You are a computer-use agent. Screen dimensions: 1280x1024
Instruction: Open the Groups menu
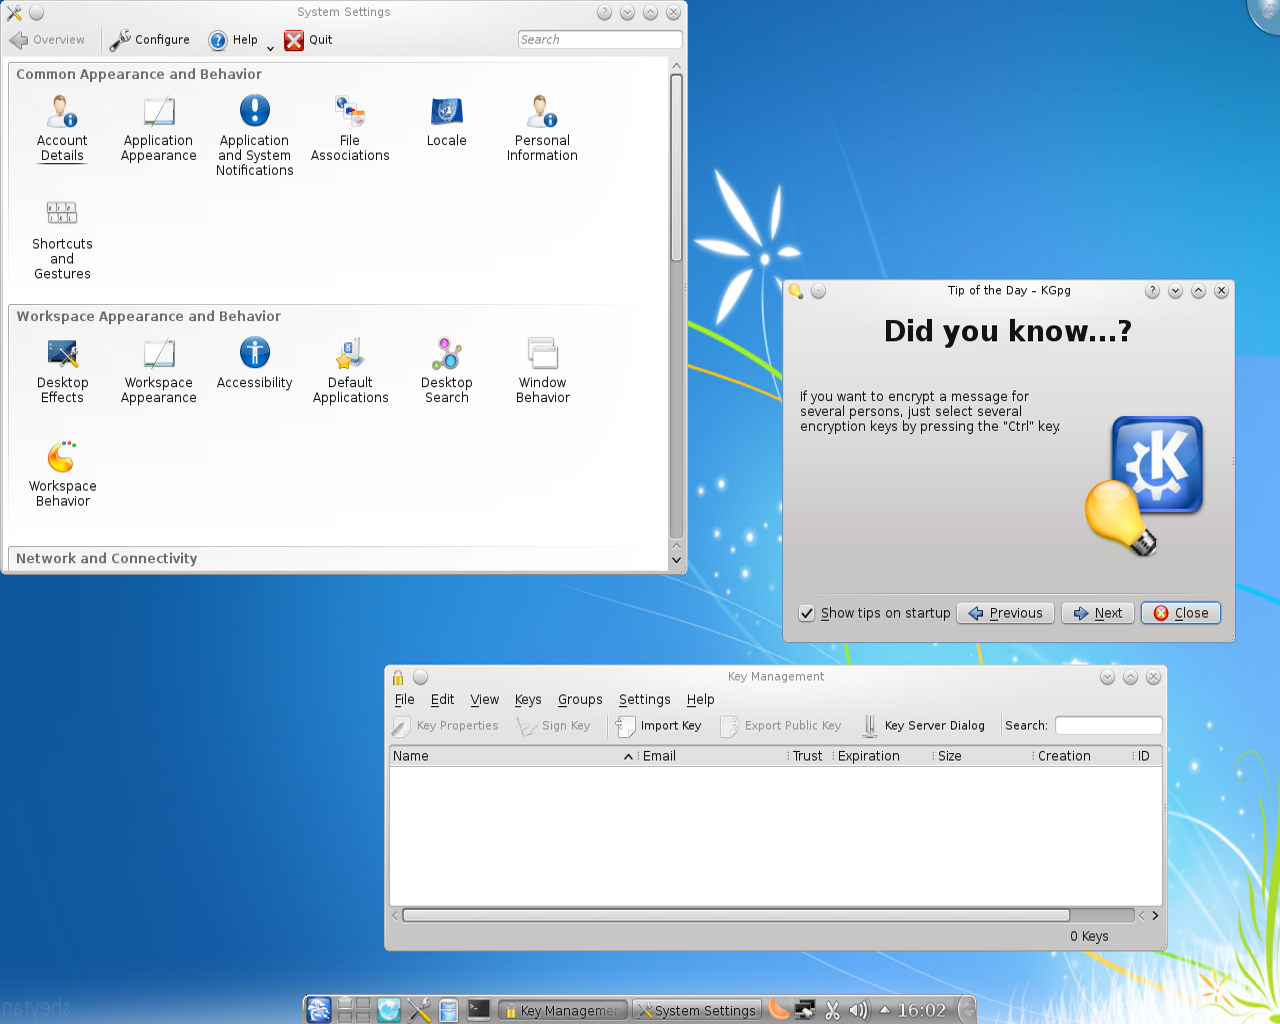pos(580,700)
